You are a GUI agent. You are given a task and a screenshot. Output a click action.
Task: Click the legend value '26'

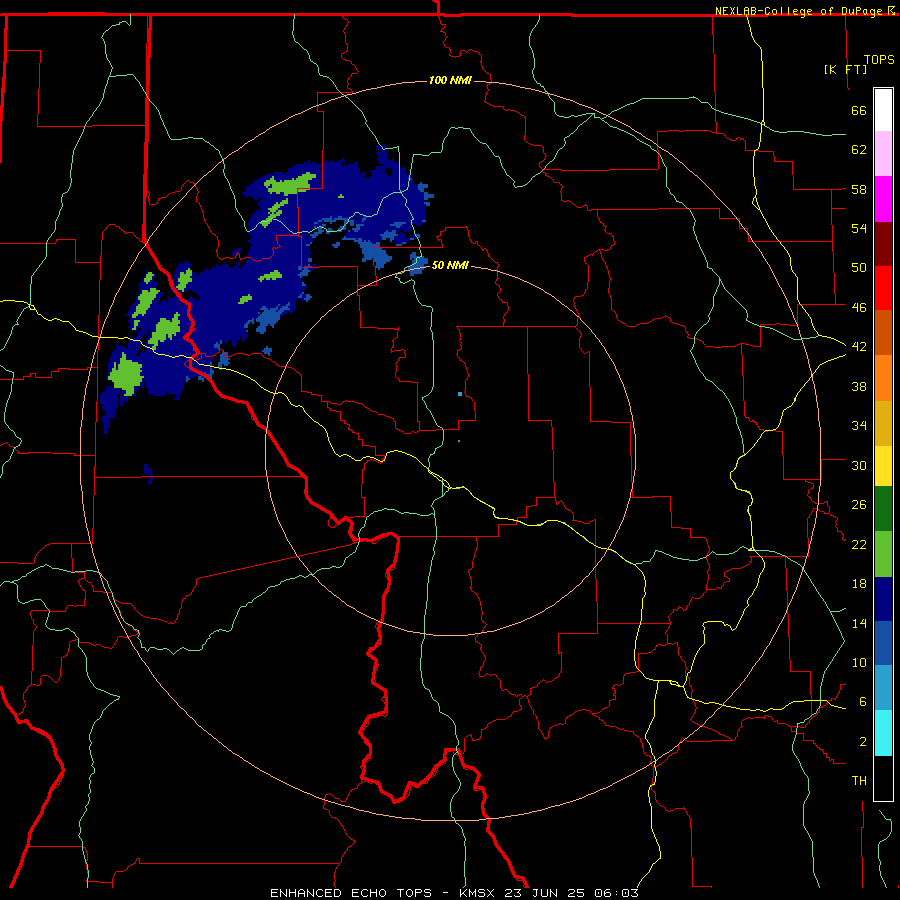[859, 505]
